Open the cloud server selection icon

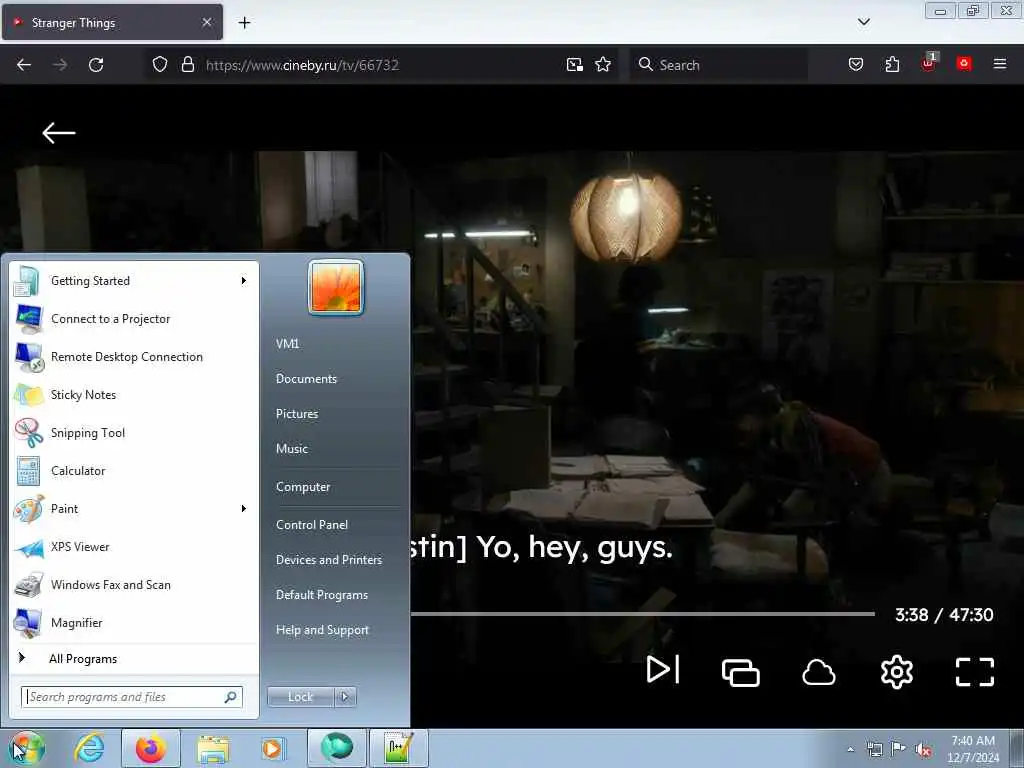coord(818,672)
